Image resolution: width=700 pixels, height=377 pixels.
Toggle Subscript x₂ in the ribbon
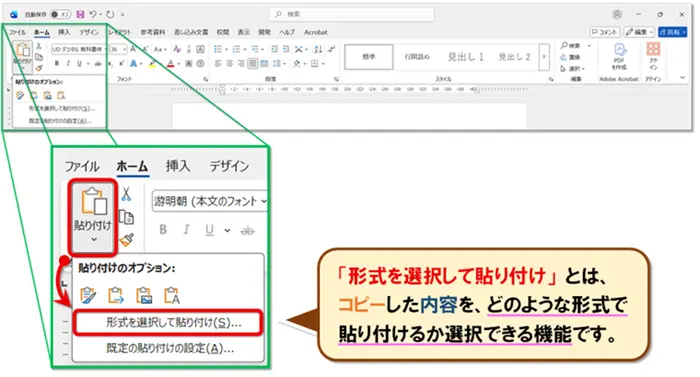point(110,64)
